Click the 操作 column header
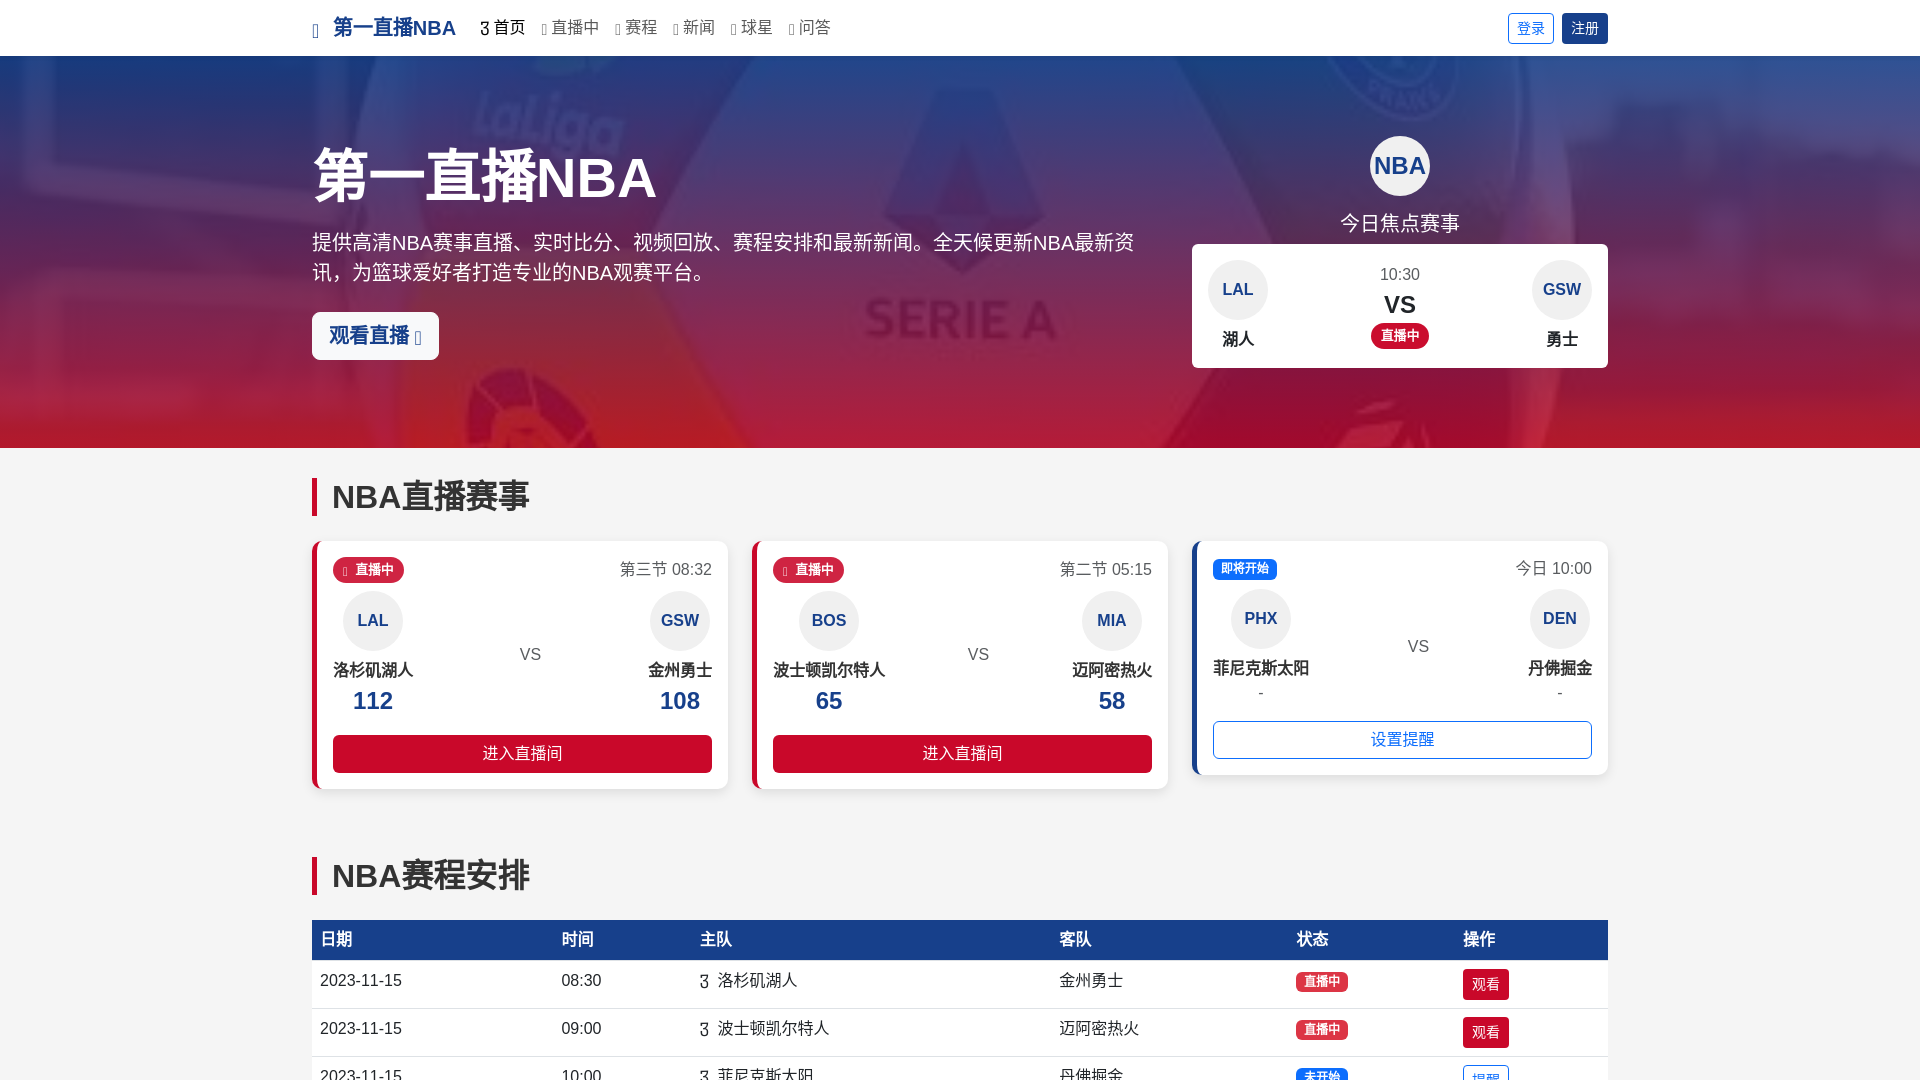1920x1080 pixels. click(x=1479, y=940)
